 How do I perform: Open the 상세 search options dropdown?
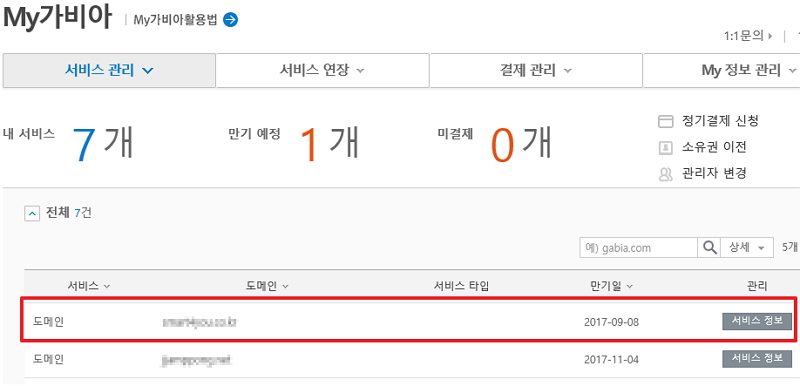tap(747, 248)
